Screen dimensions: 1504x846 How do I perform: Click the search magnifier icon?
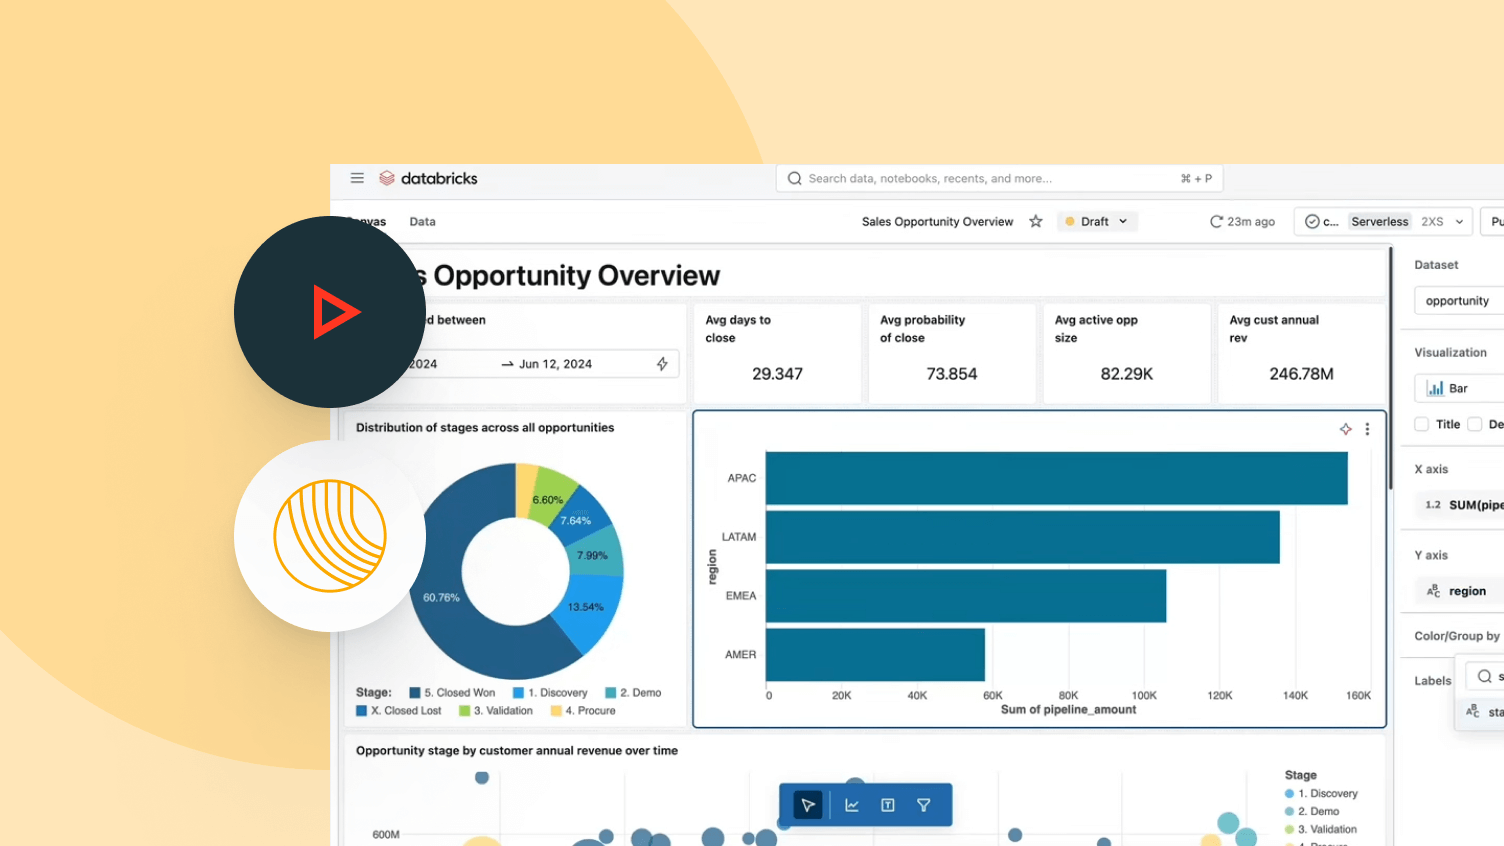click(x=795, y=179)
